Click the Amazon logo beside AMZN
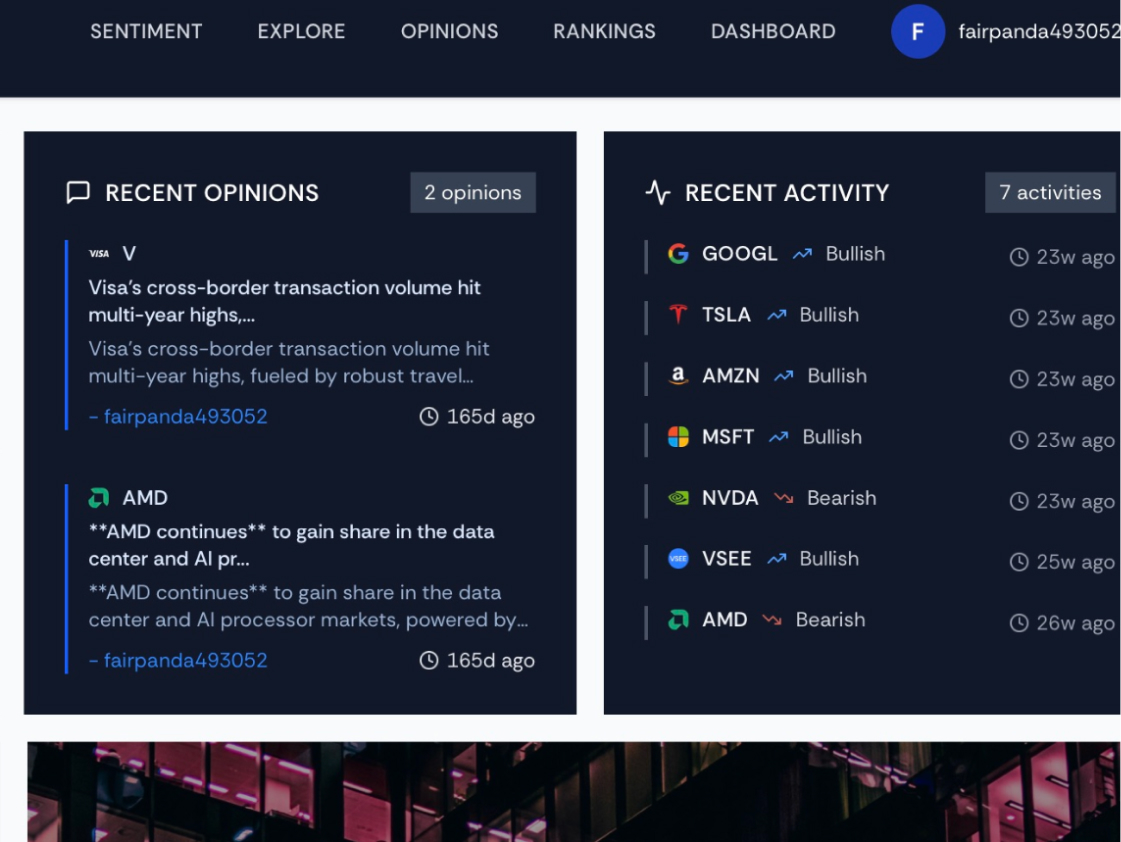The height and width of the screenshot is (842, 1121). tap(679, 376)
